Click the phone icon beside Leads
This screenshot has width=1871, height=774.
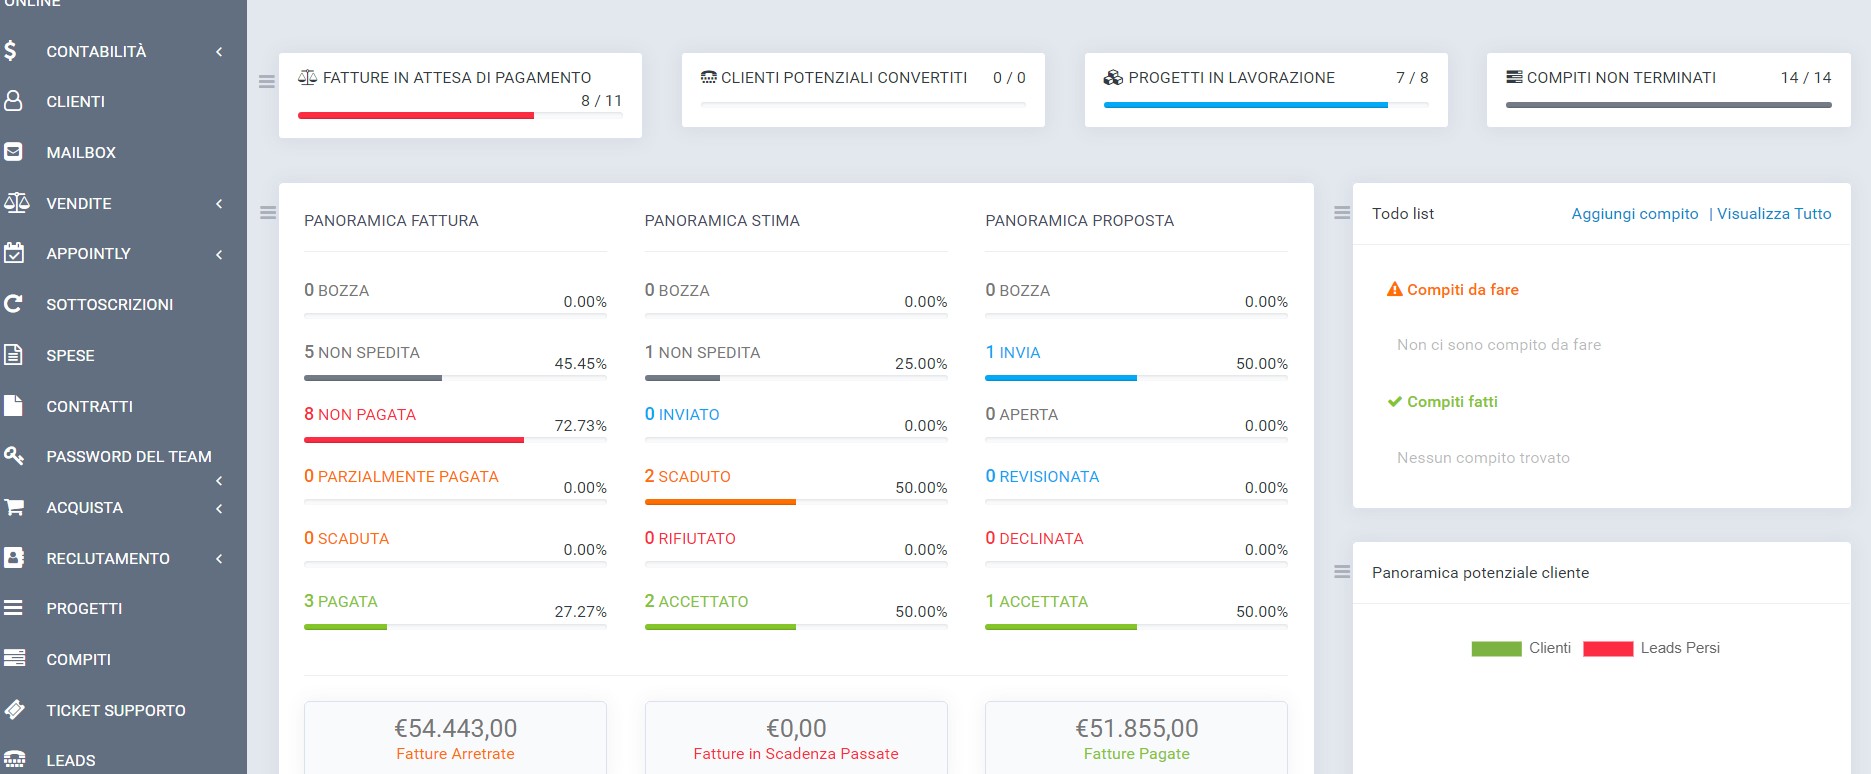14,760
